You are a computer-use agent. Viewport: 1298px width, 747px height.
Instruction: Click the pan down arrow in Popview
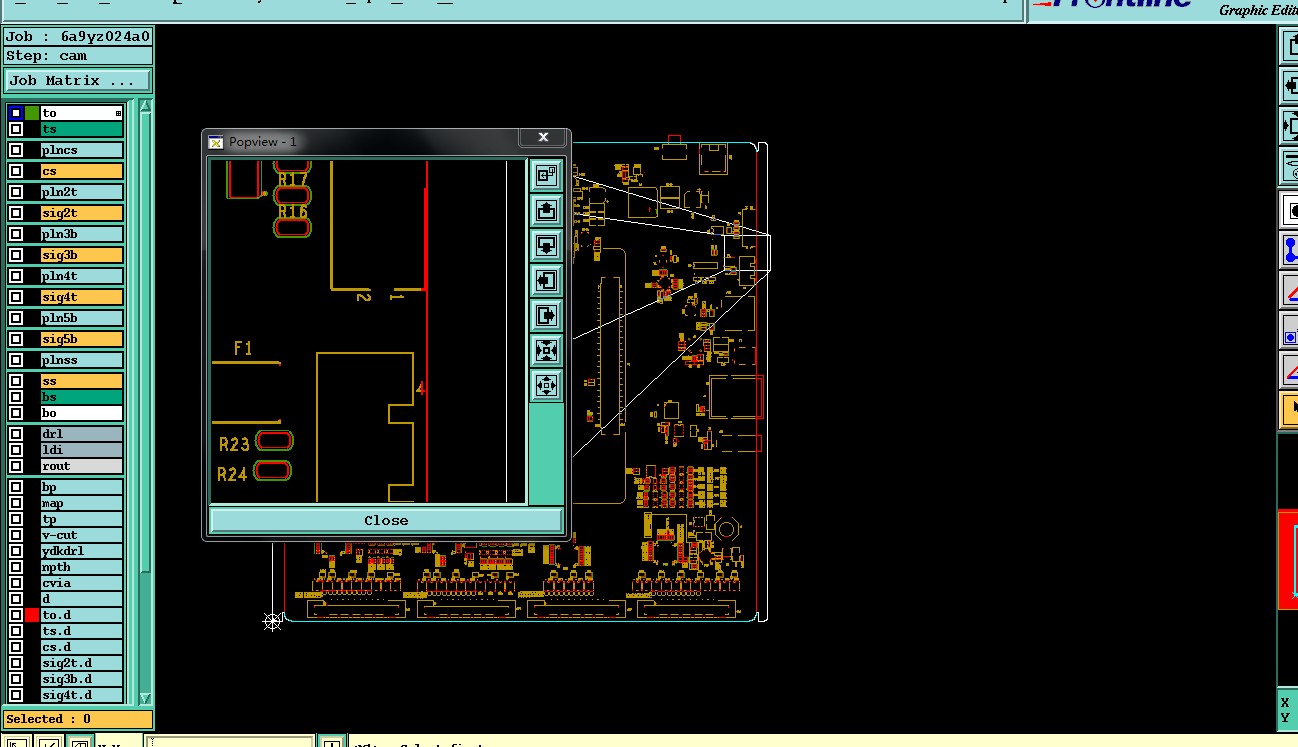[546, 245]
